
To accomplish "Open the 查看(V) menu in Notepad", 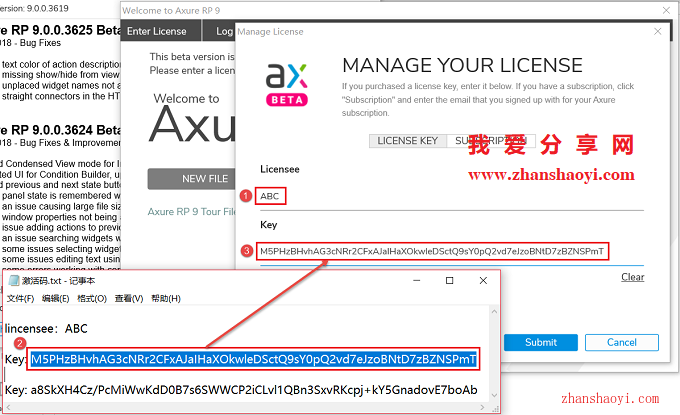I will pos(129,298).
